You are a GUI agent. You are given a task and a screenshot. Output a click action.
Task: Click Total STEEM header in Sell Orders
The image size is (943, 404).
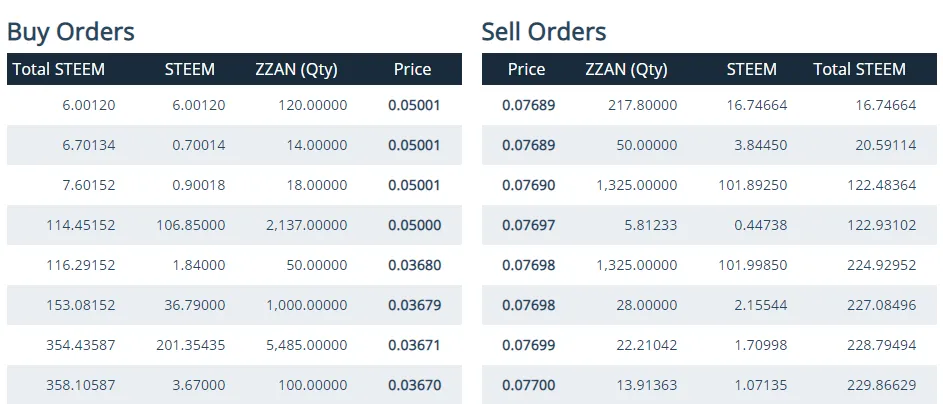pos(859,69)
